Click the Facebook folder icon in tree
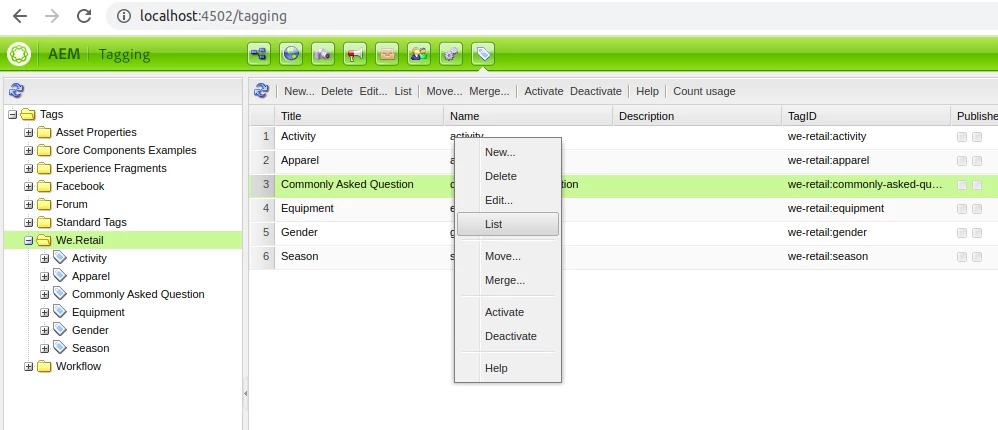Viewport: 998px width, 430px height. [44, 186]
